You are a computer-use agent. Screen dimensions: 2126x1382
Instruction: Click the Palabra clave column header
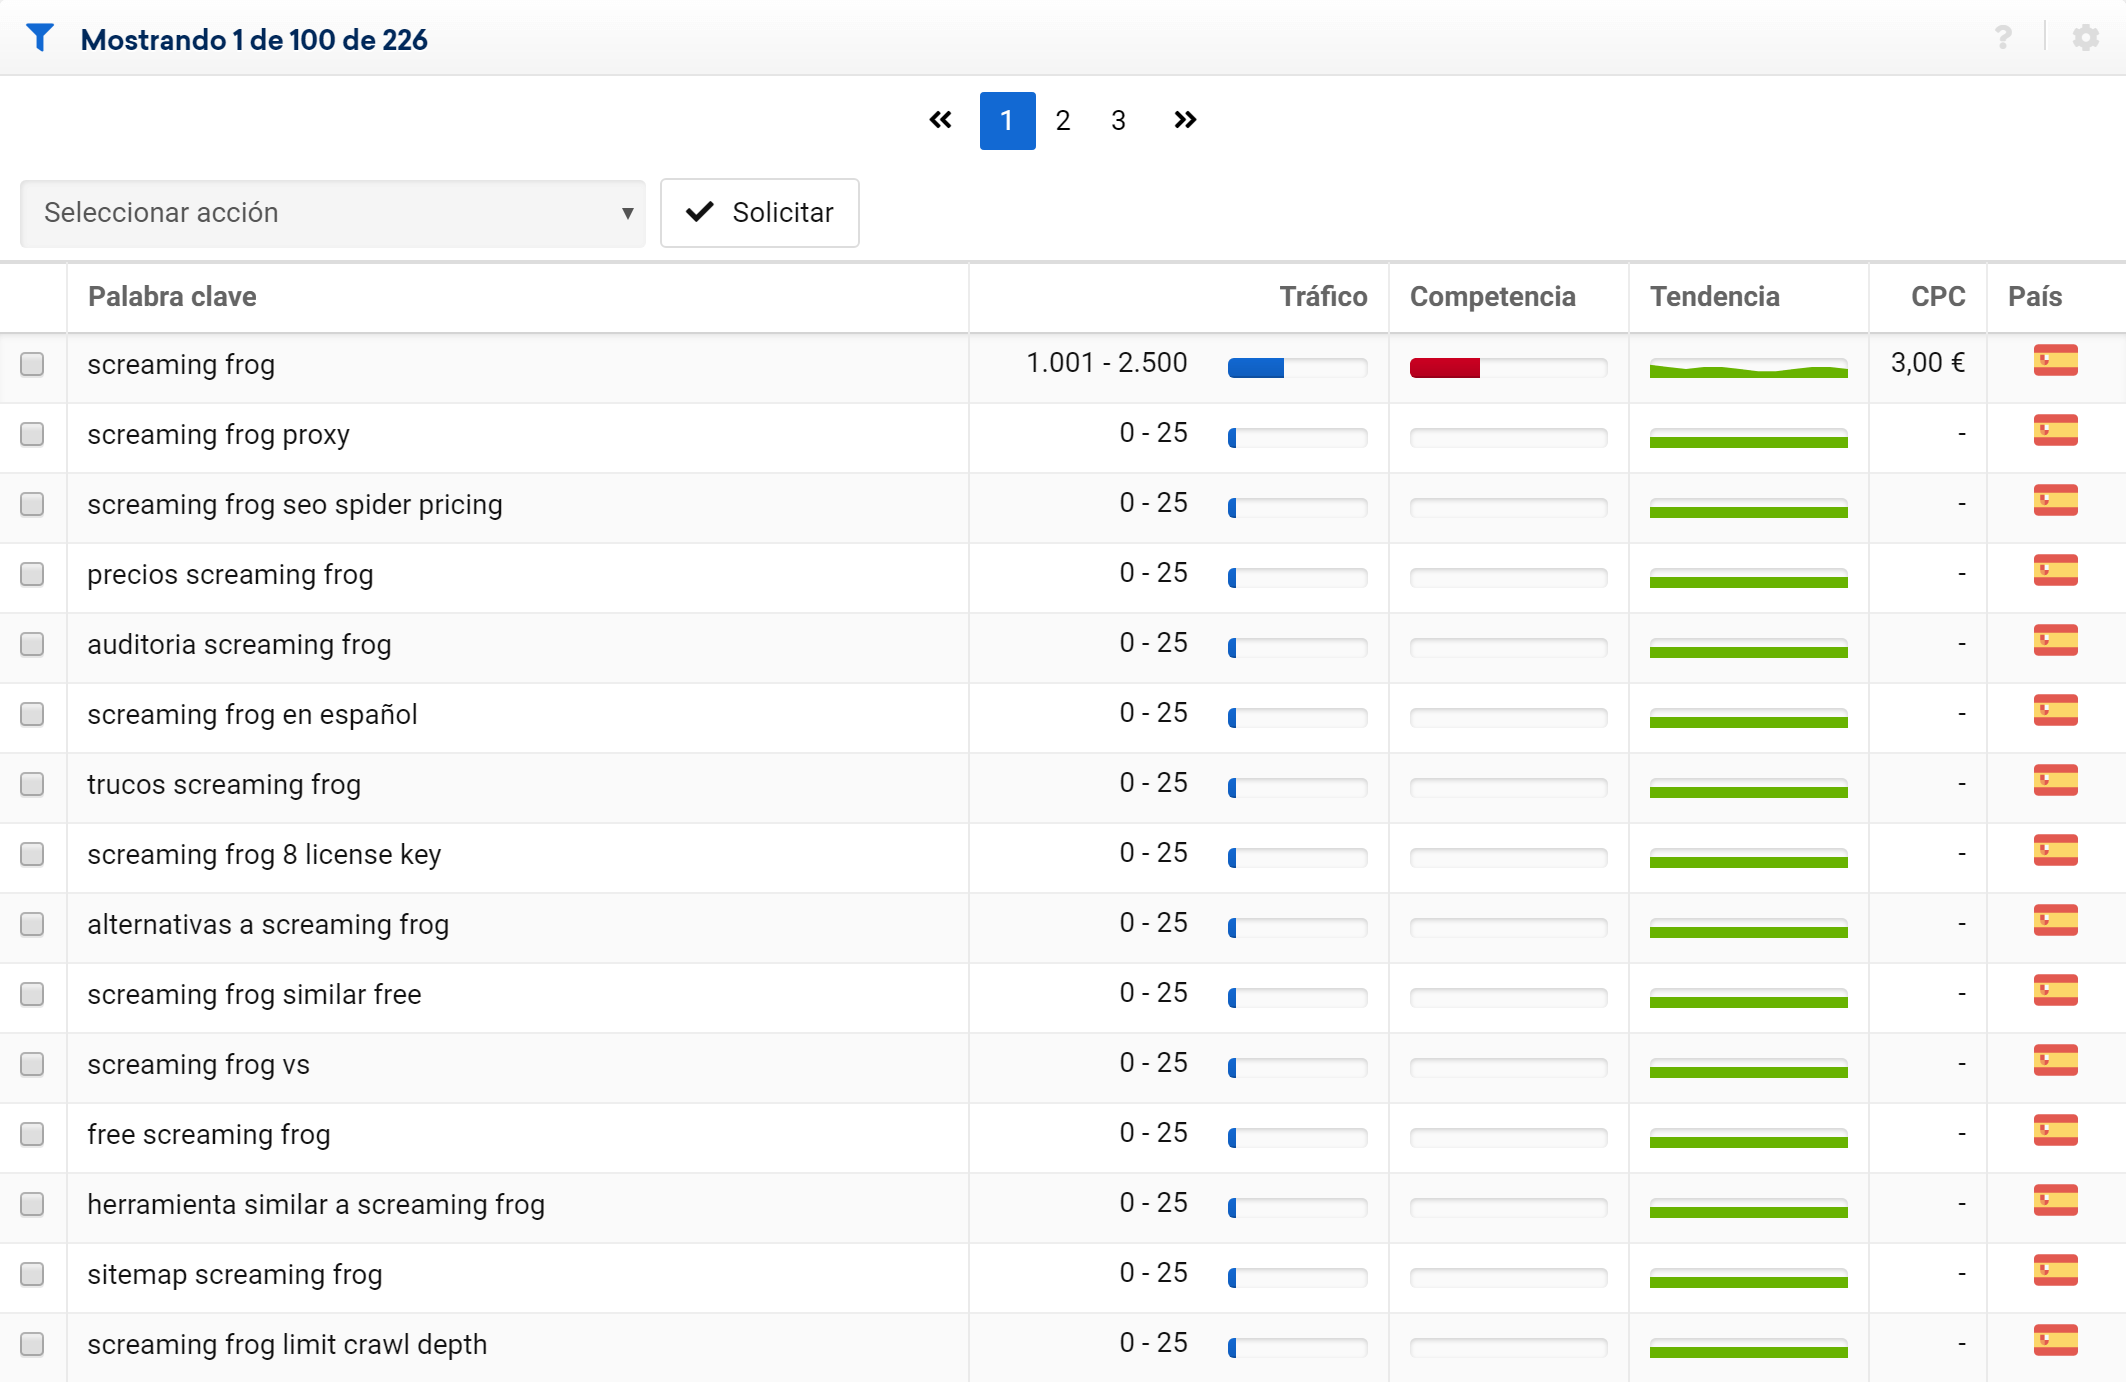pyautogui.click(x=172, y=297)
